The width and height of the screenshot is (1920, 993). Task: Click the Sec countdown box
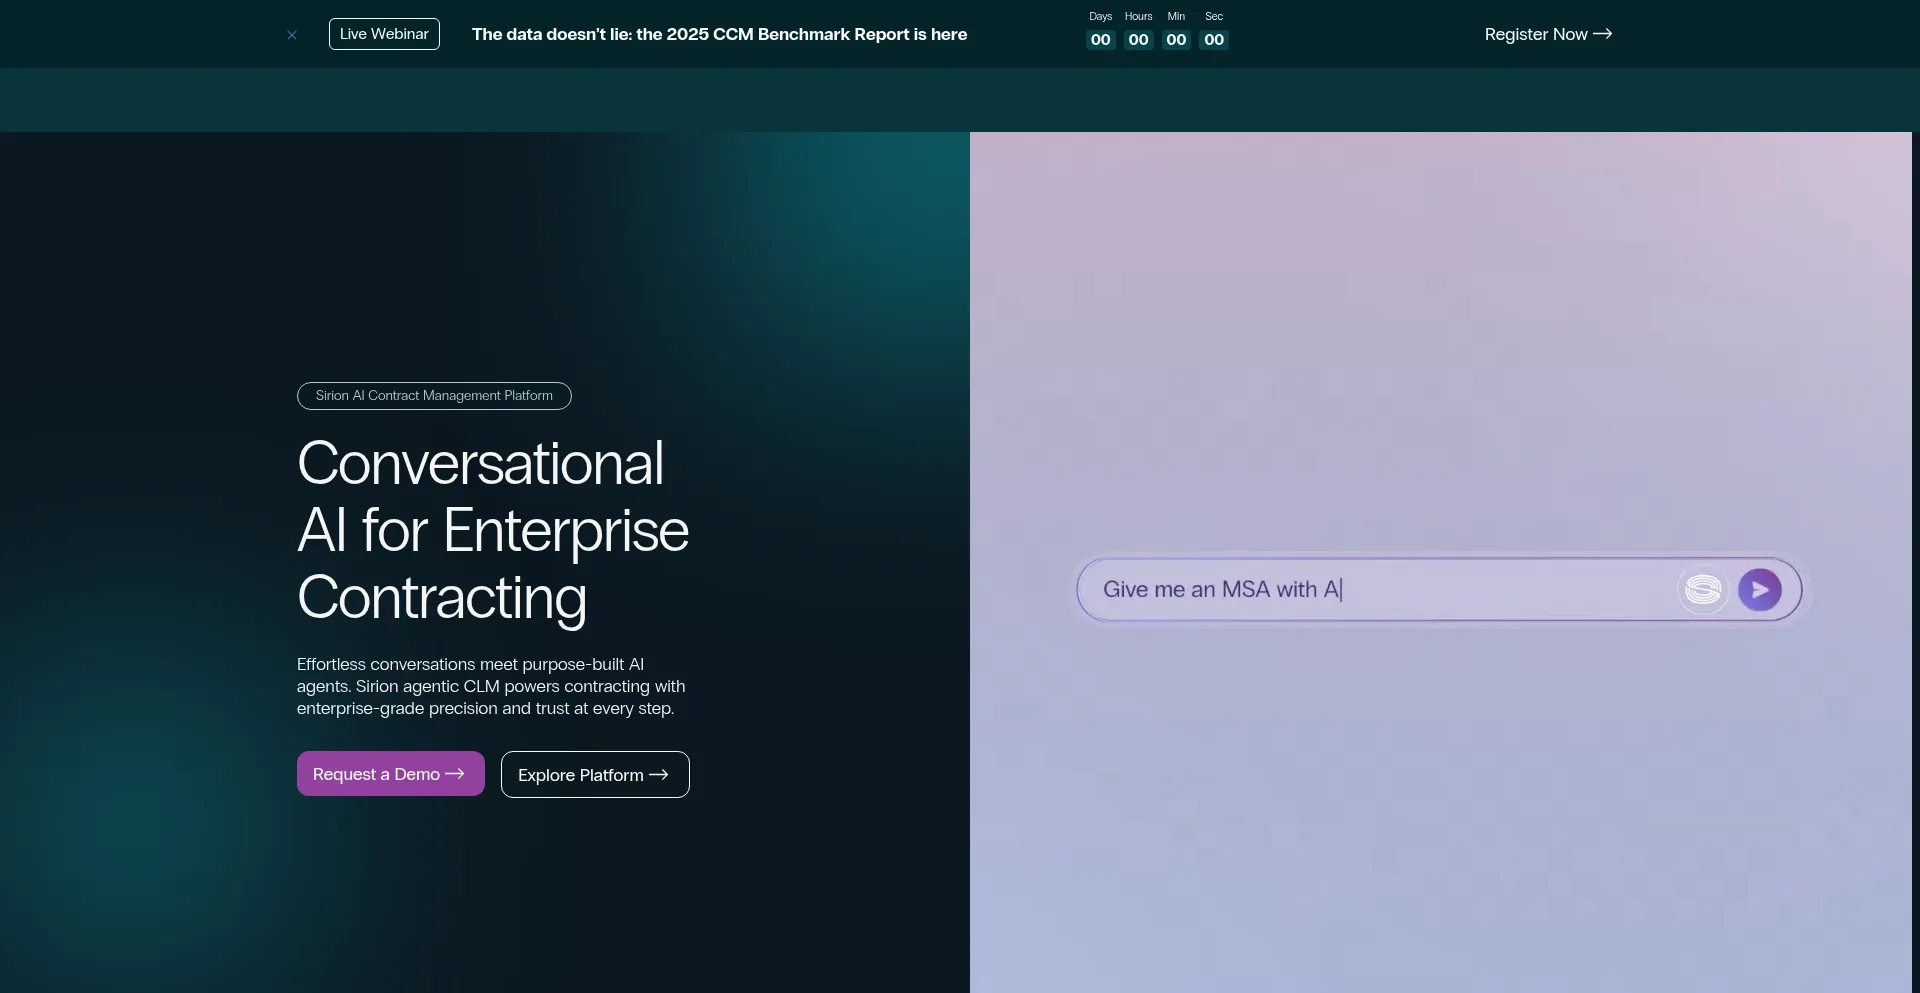1214,40
